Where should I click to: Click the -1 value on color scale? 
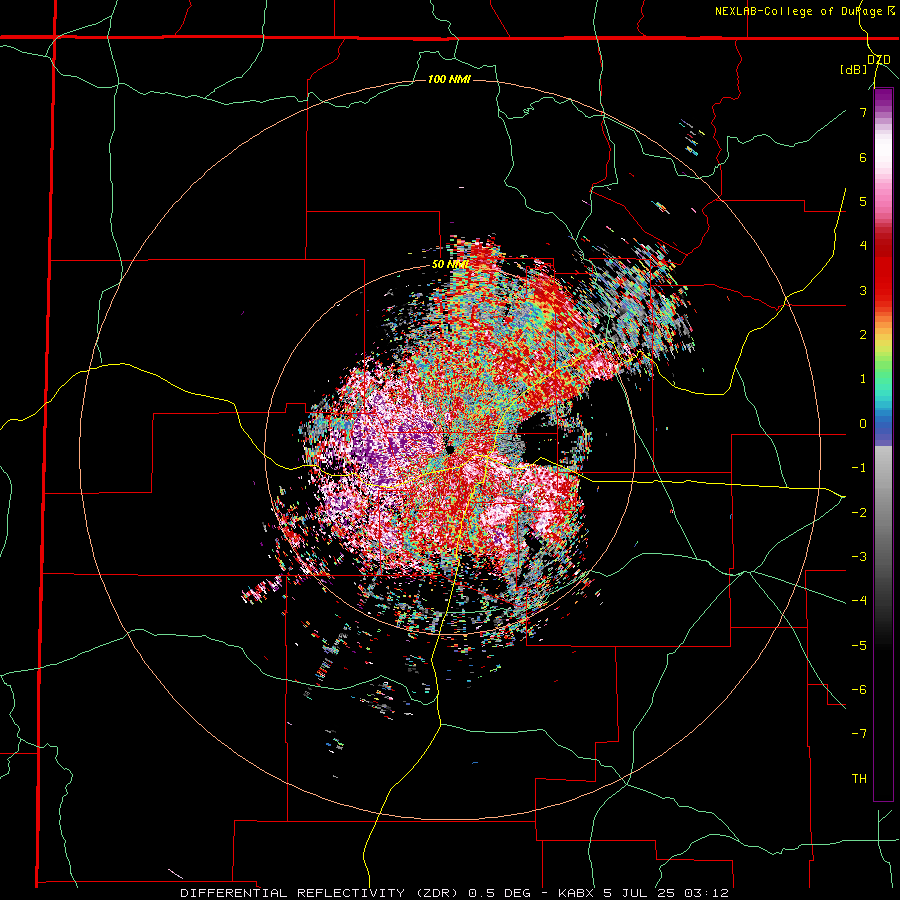859,468
